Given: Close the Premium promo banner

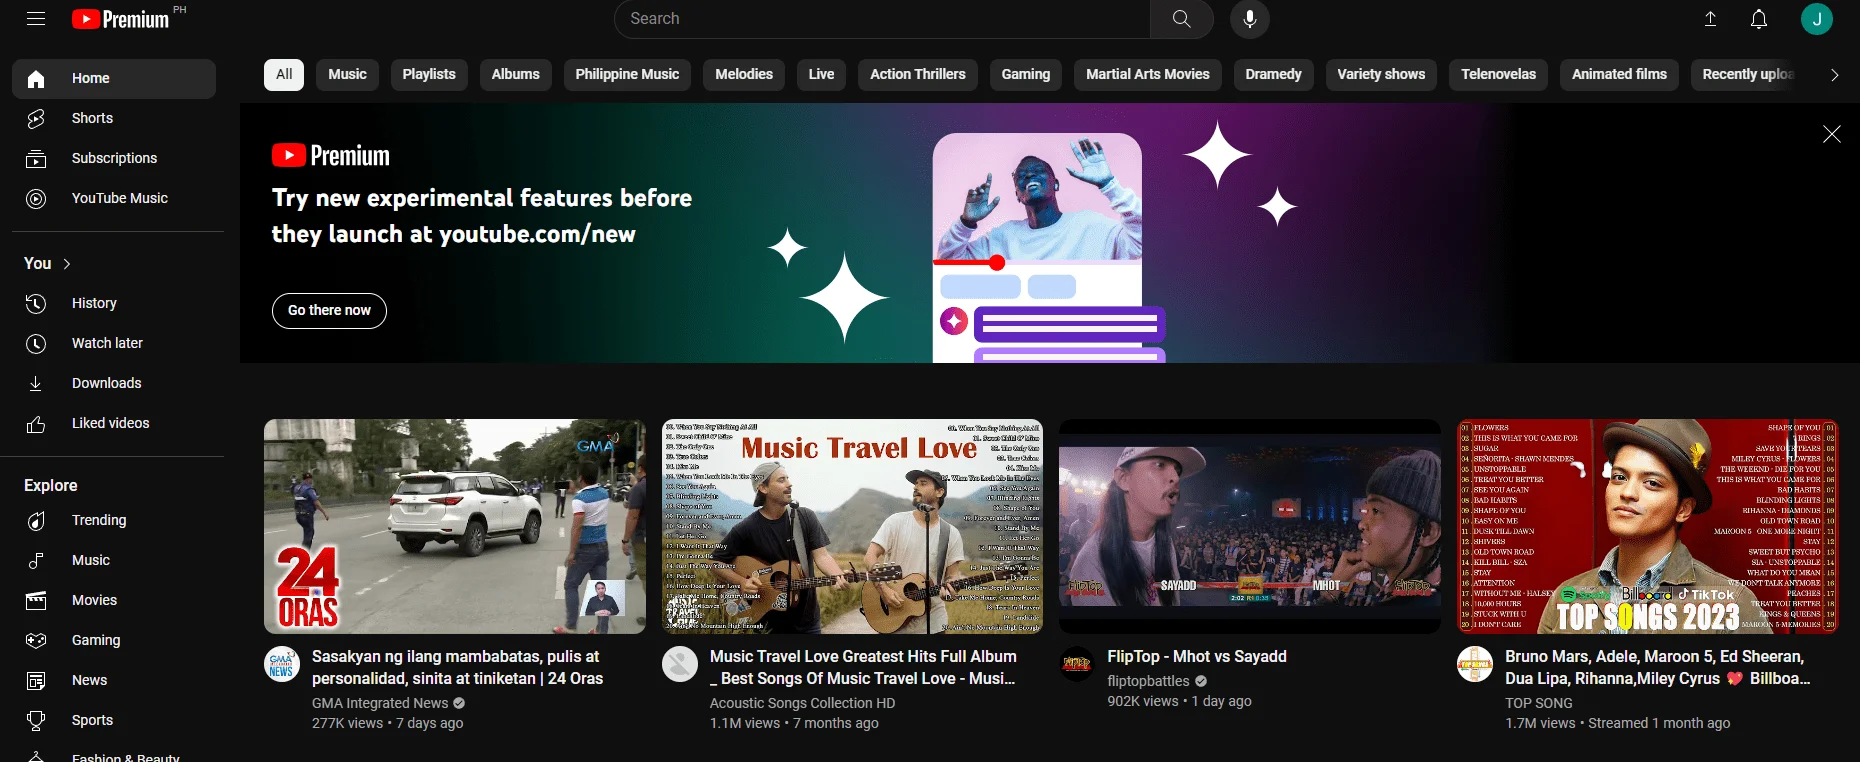Looking at the screenshot, I should (1831, 134).
